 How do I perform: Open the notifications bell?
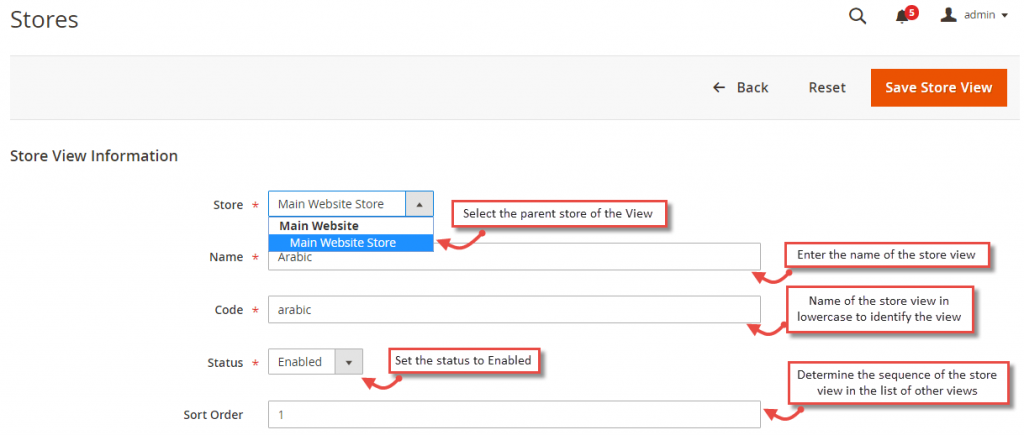pos(906,15)
